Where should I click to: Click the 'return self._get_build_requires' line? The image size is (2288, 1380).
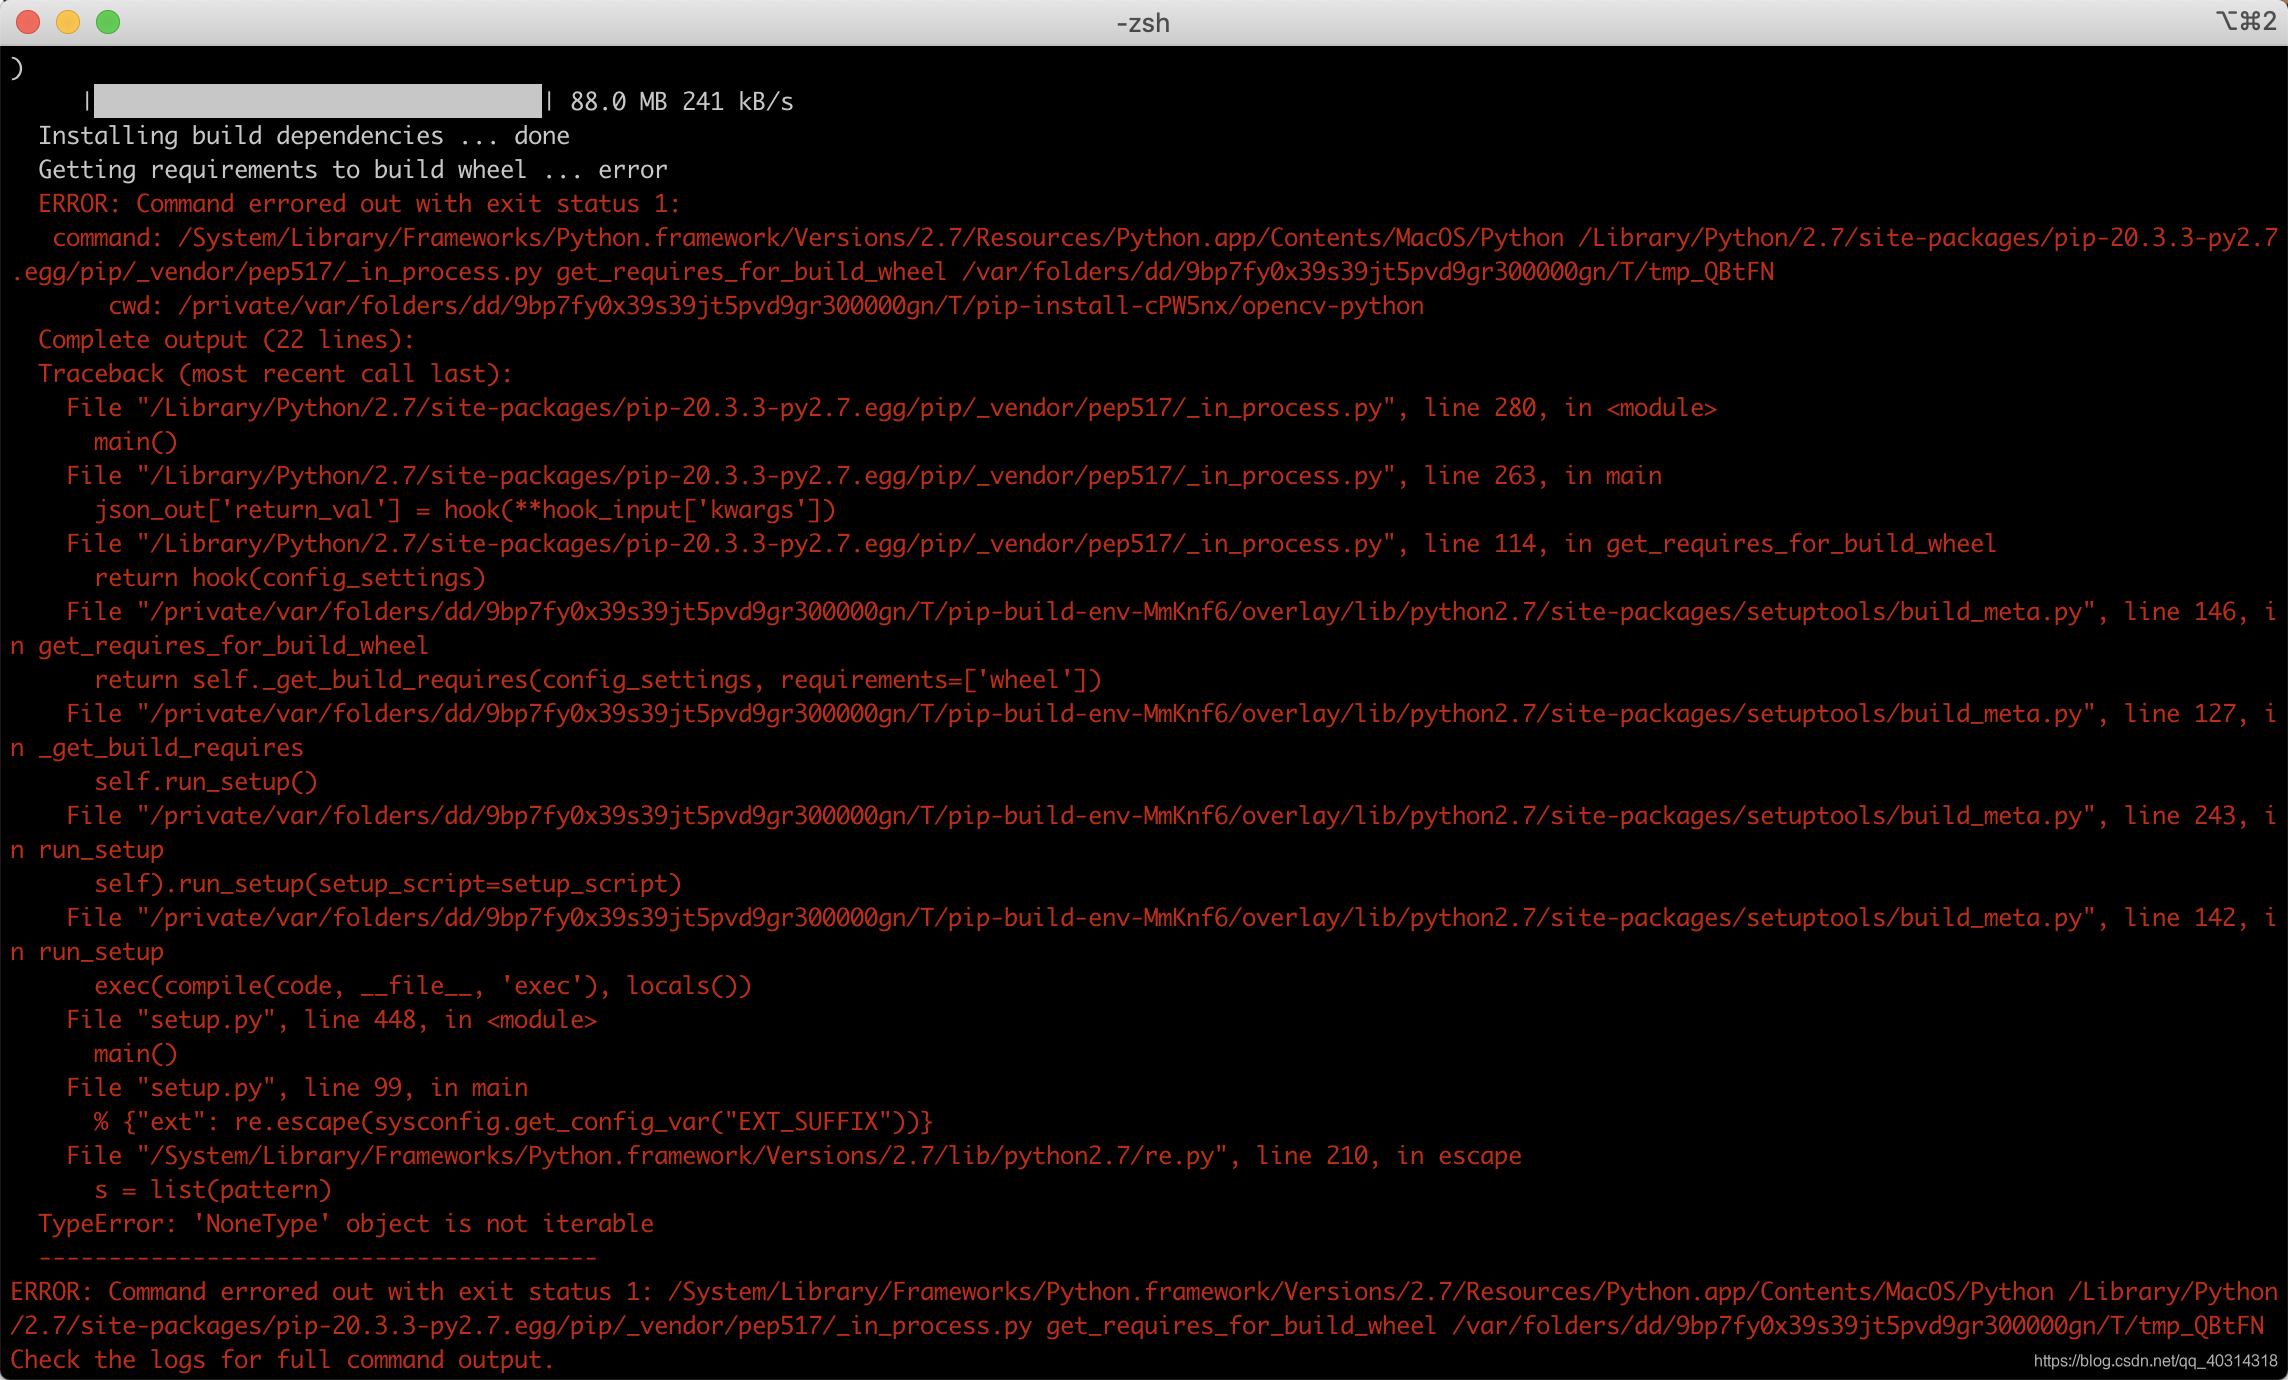(598, 680)
